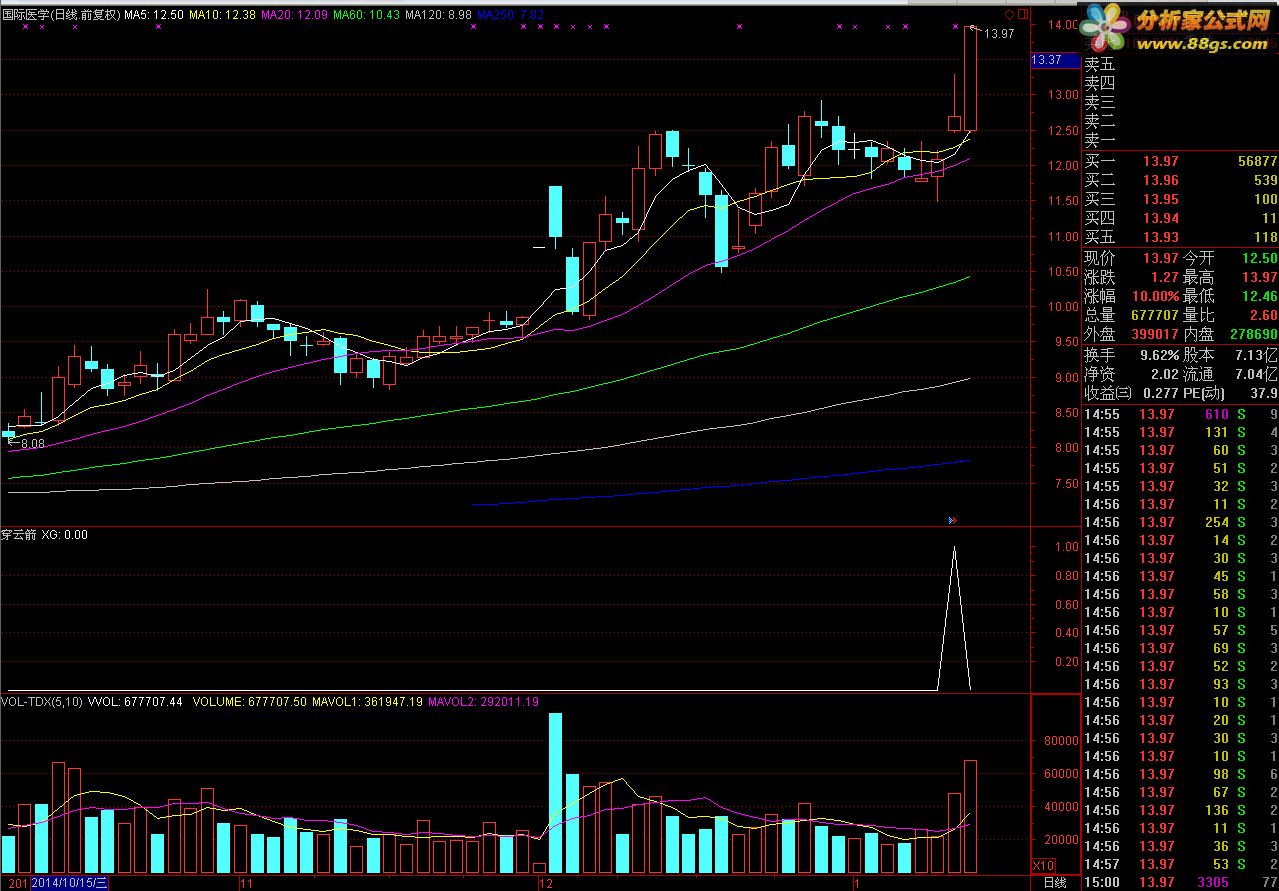Click the MA250: 7.82 indicator label

click(x=511, y=16)
